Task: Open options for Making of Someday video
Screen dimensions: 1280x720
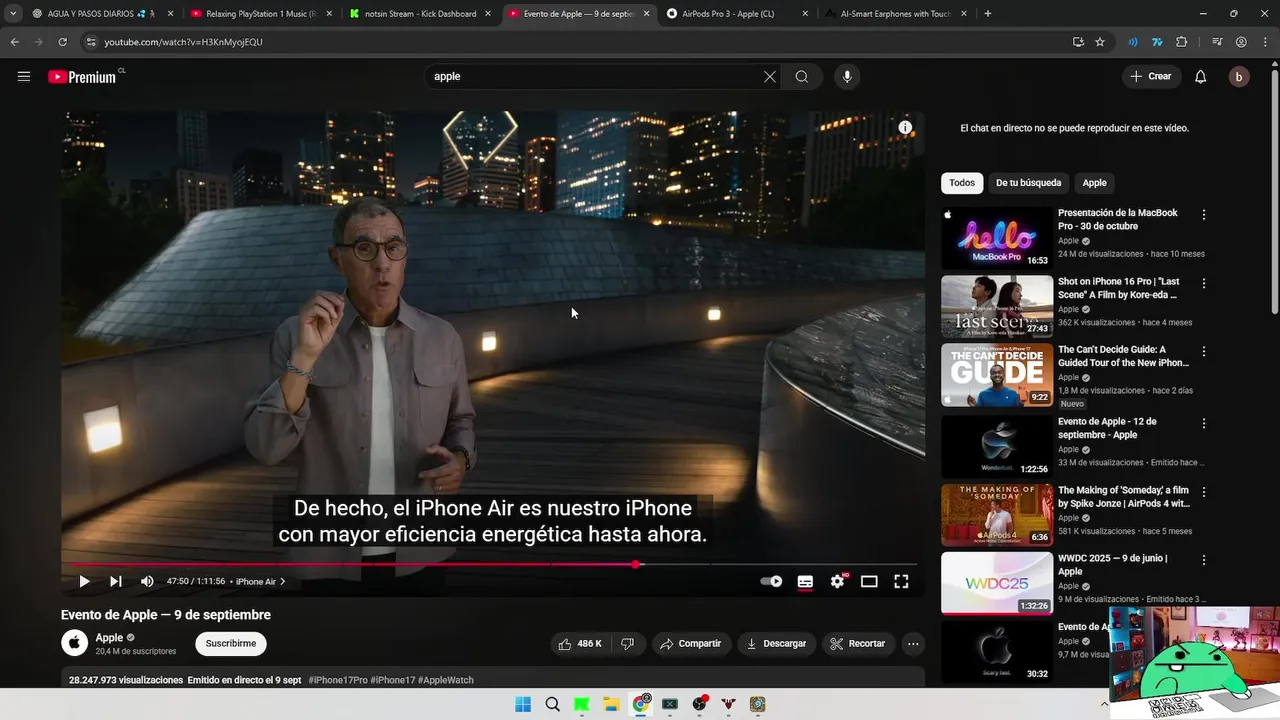Action: (x=1204, y=492)
